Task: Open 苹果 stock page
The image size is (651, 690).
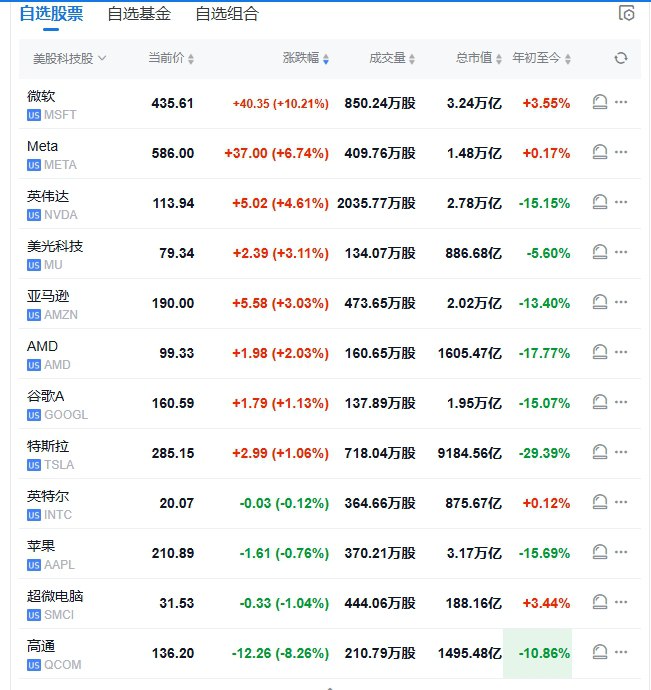Action: point(41,546)
